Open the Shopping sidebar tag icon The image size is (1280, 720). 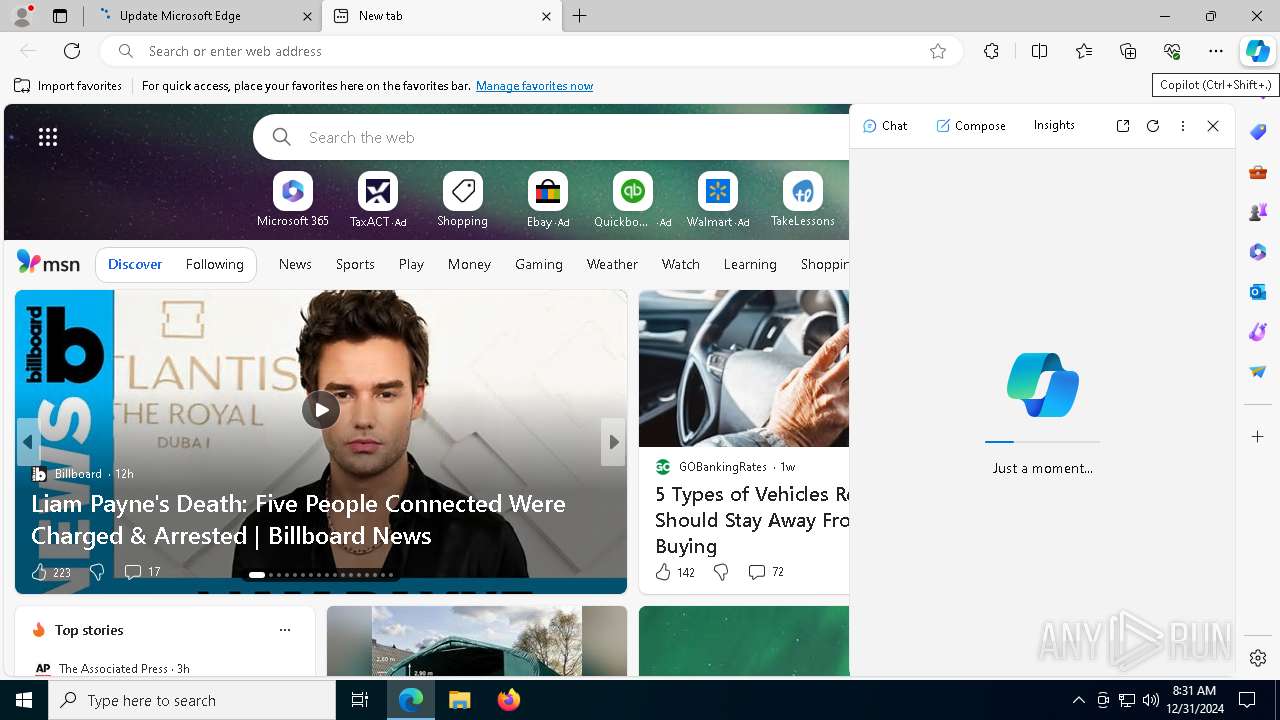pyautogui.click(x=1258, y=132)
